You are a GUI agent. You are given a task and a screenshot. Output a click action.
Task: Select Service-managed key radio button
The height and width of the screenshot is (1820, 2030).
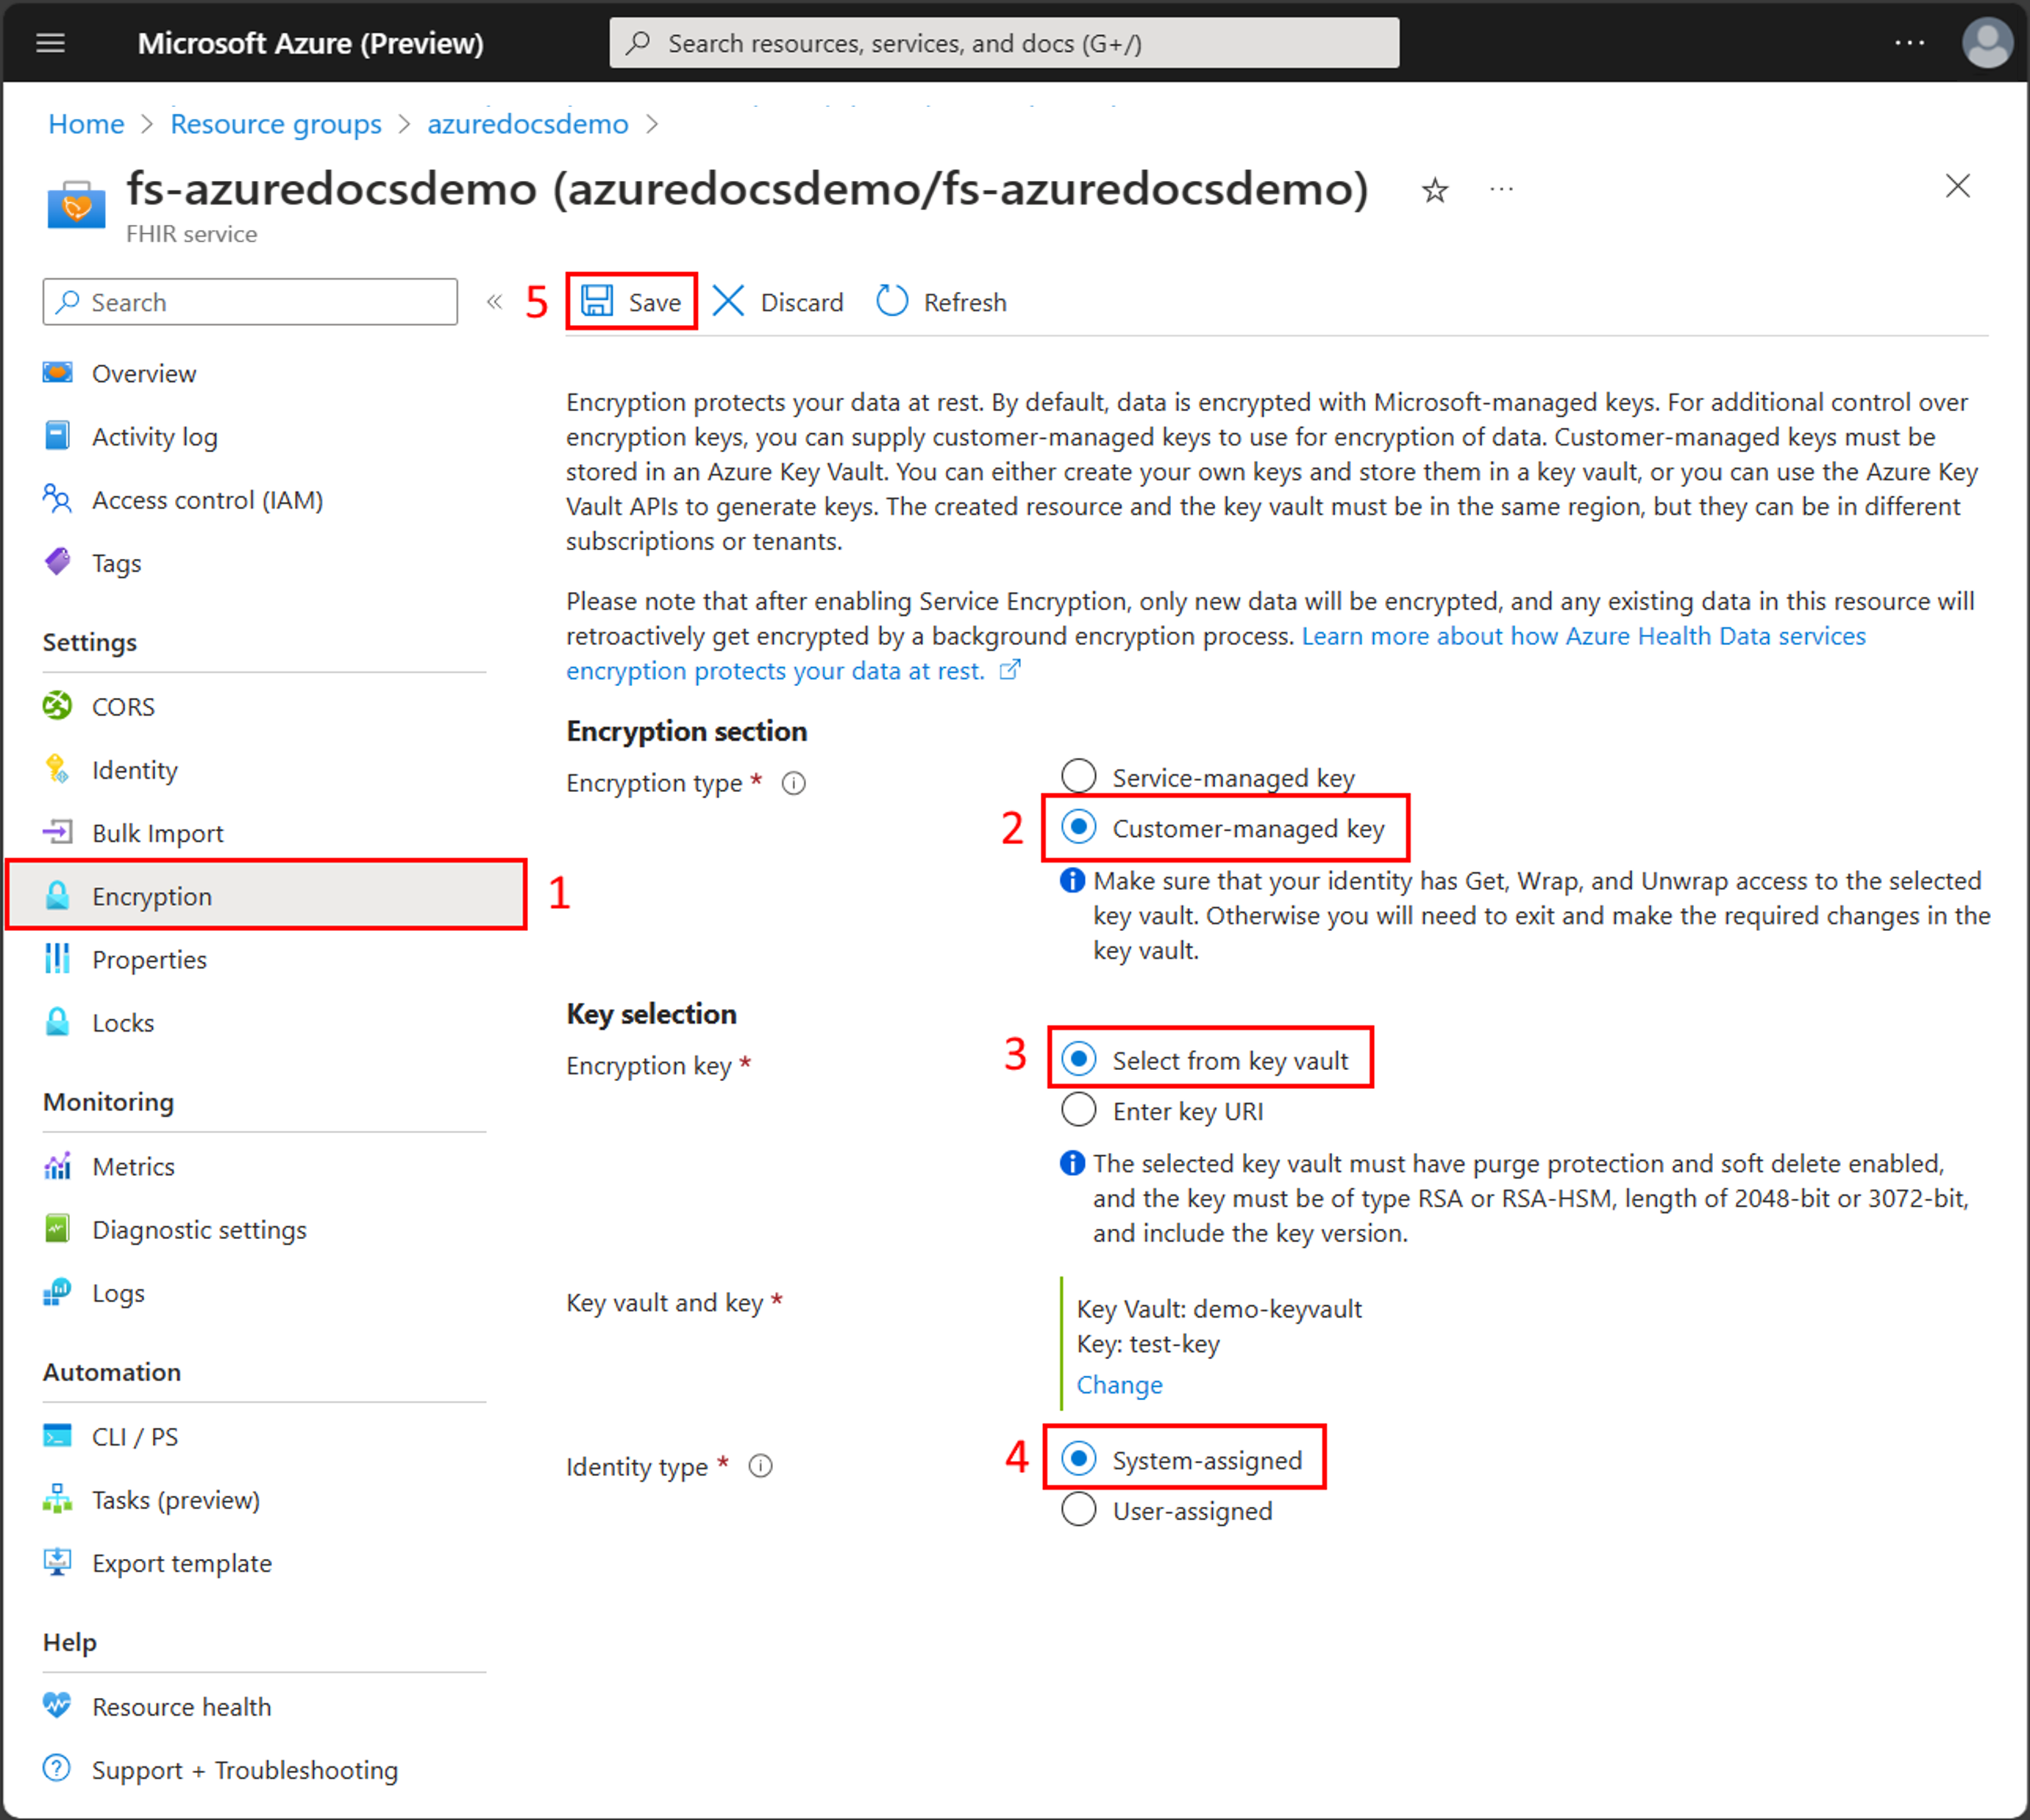(1079, 776)
